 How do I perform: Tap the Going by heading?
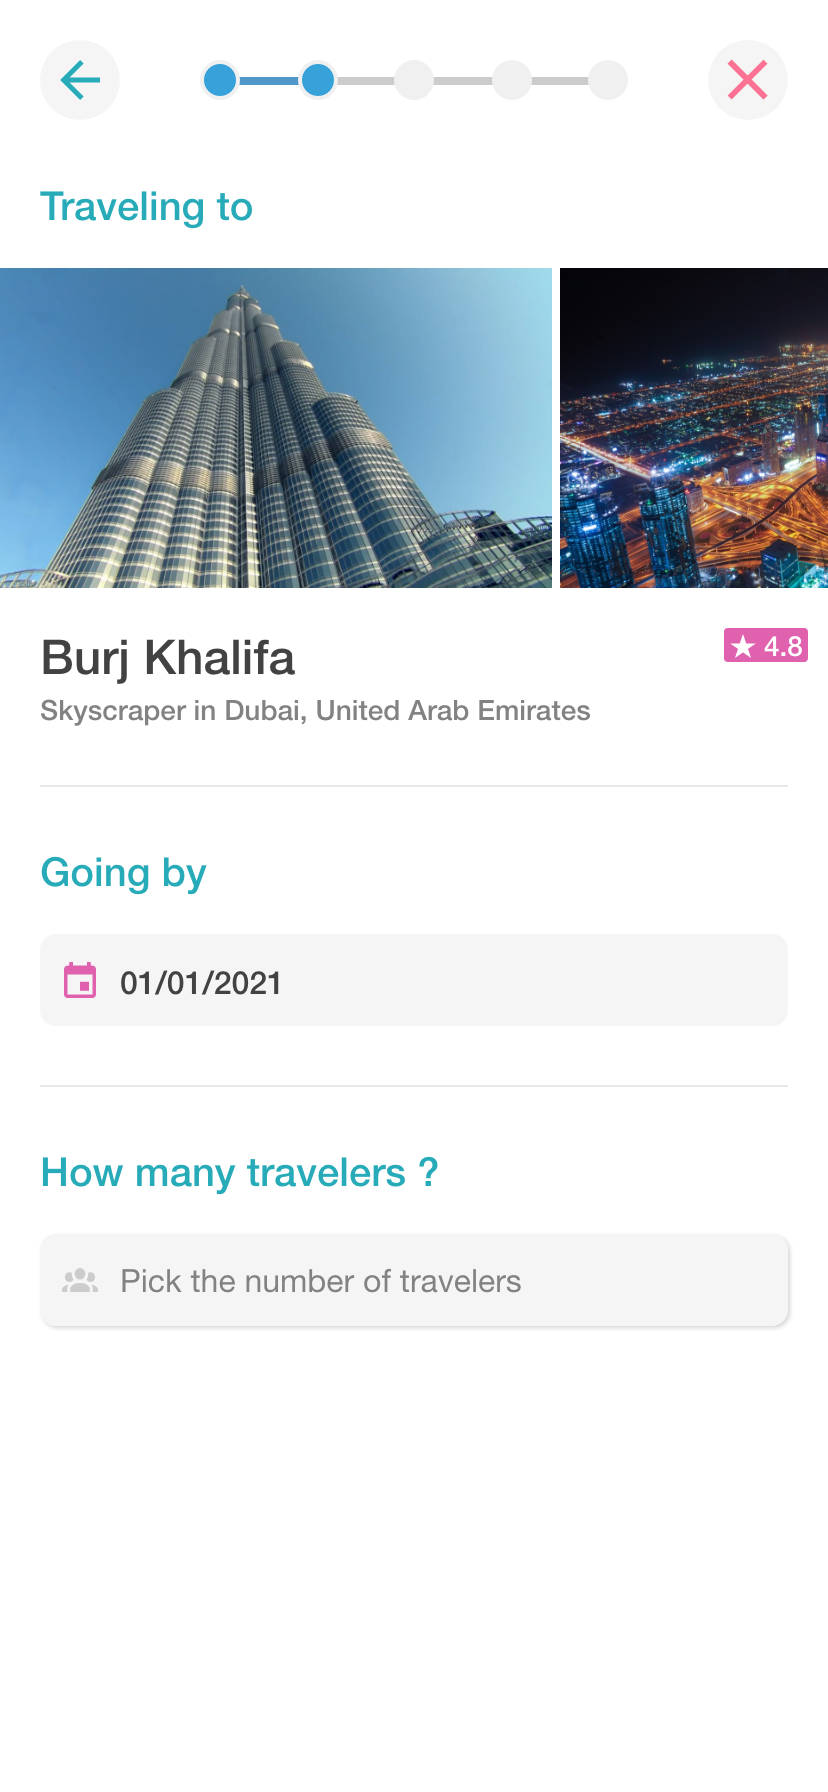(x=123, y=873)
